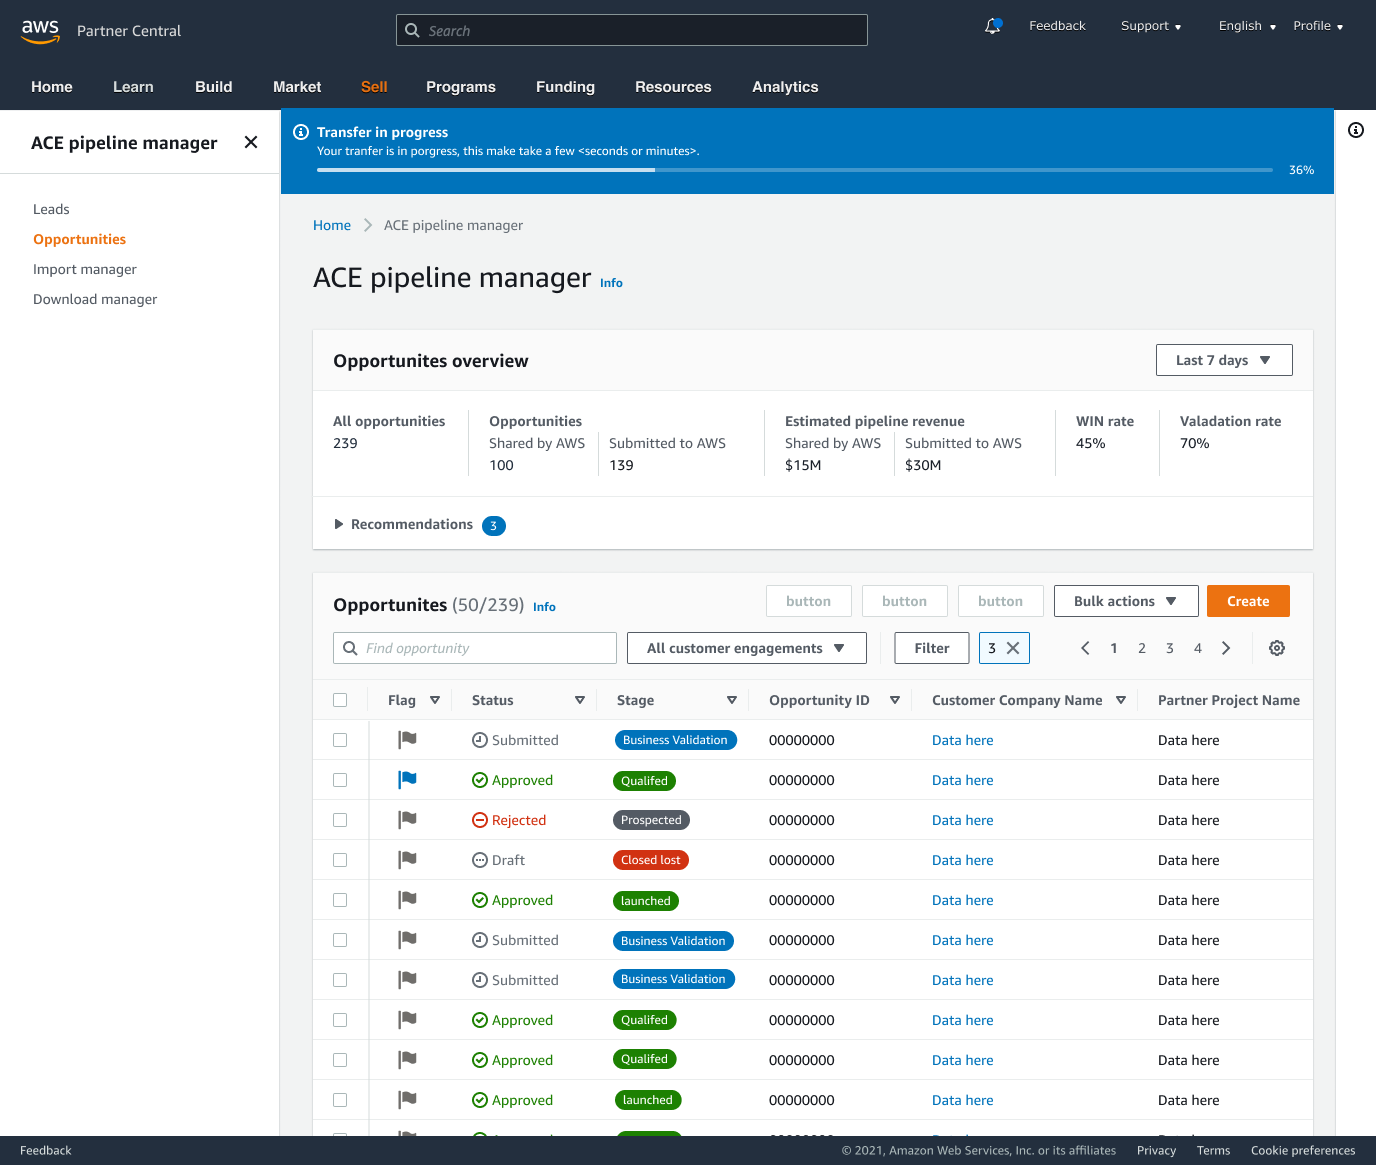Check the Draft row checkbox
The image size is (1376, 1165).
(340, 860)
